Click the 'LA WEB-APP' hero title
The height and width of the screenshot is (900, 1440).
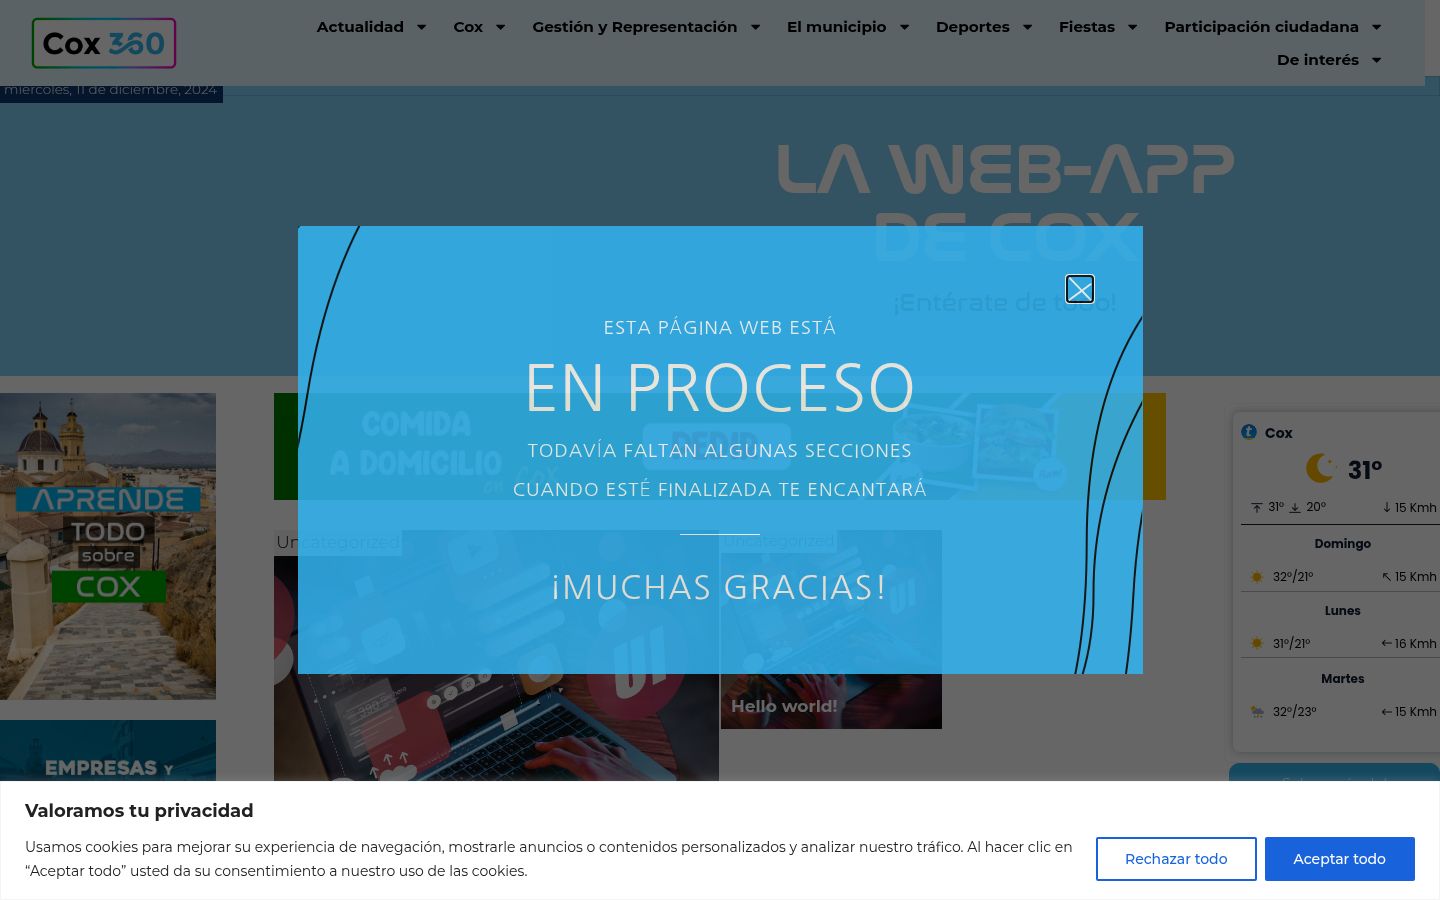click(1006, 168)
